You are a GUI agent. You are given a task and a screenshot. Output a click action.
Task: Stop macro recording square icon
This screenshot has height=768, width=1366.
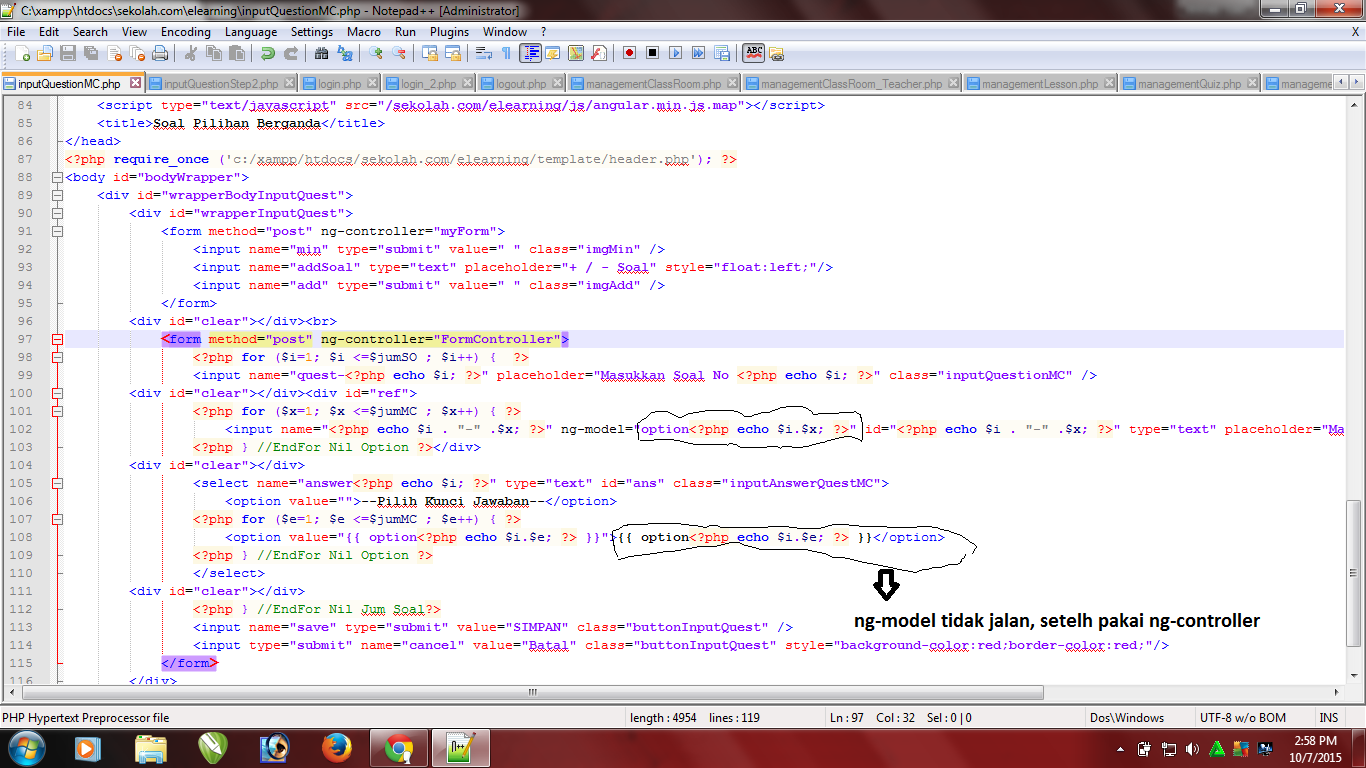tap(652, 53)
